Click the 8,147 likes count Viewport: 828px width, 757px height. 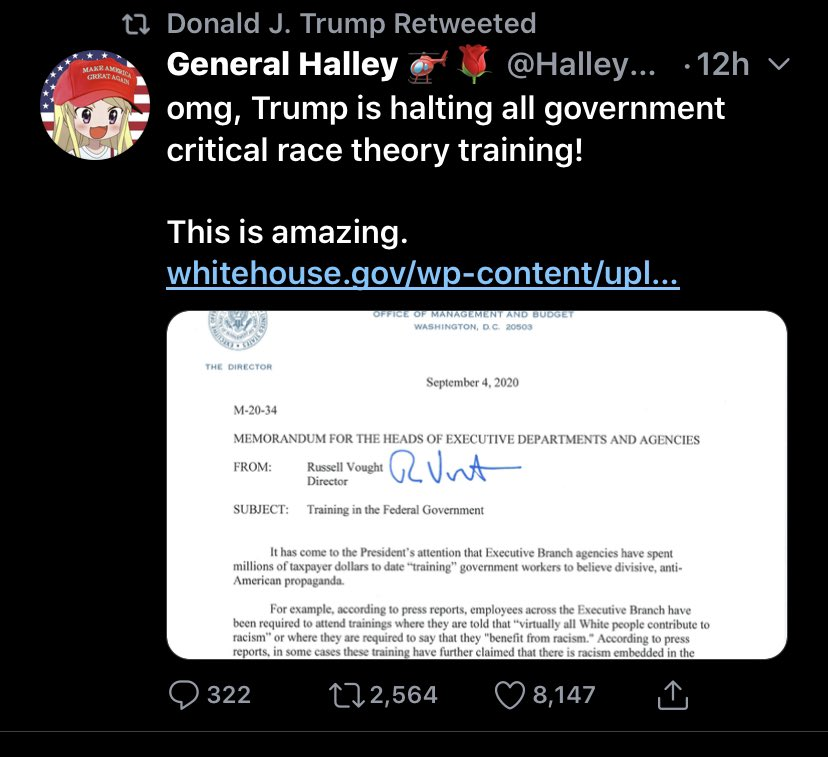564,694
